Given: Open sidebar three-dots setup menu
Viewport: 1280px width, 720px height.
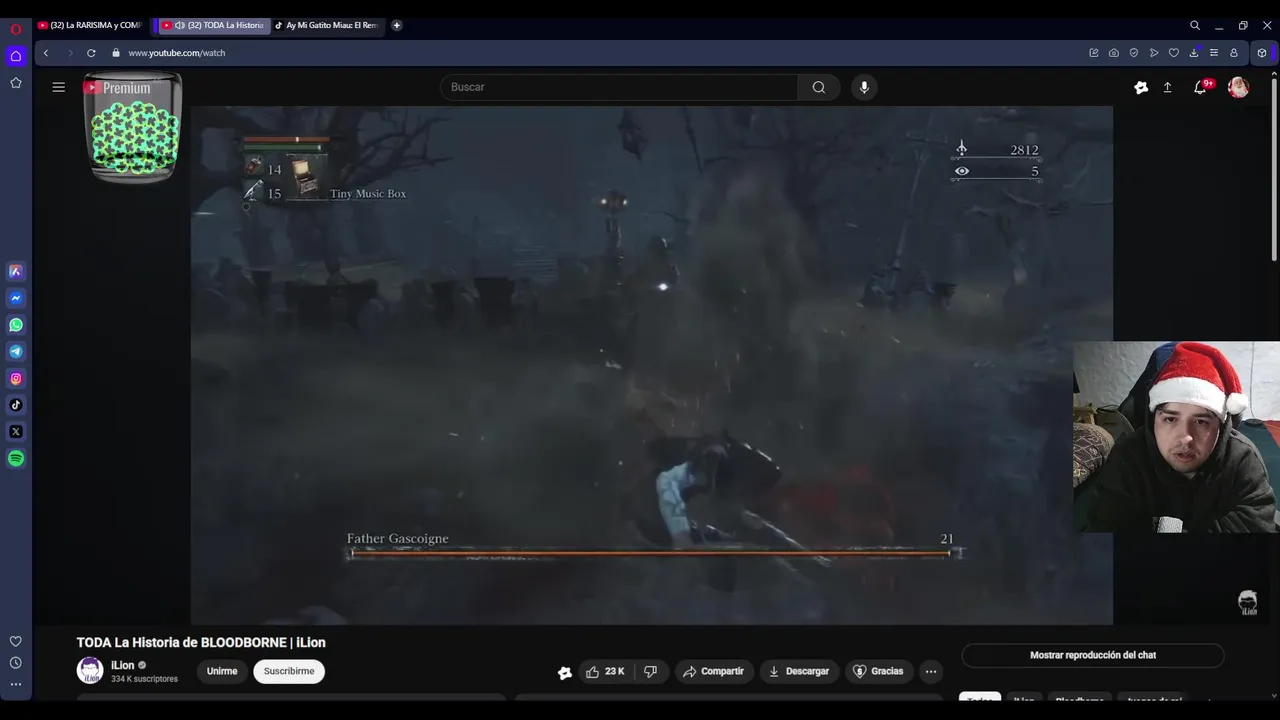Looking at the screenshot, I should [16, 685].
